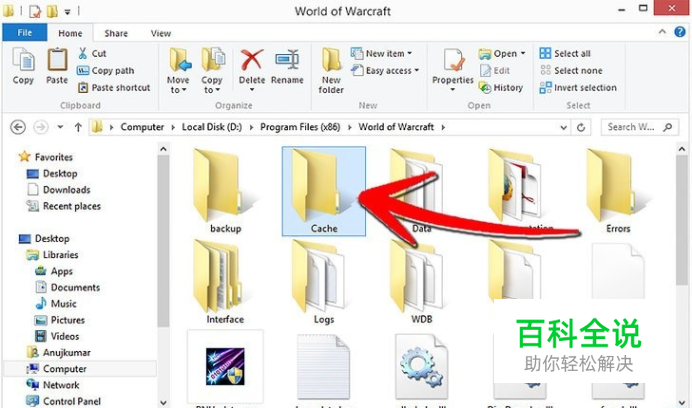
Task: Select the Errors folder
Action: tap(618, 192)
